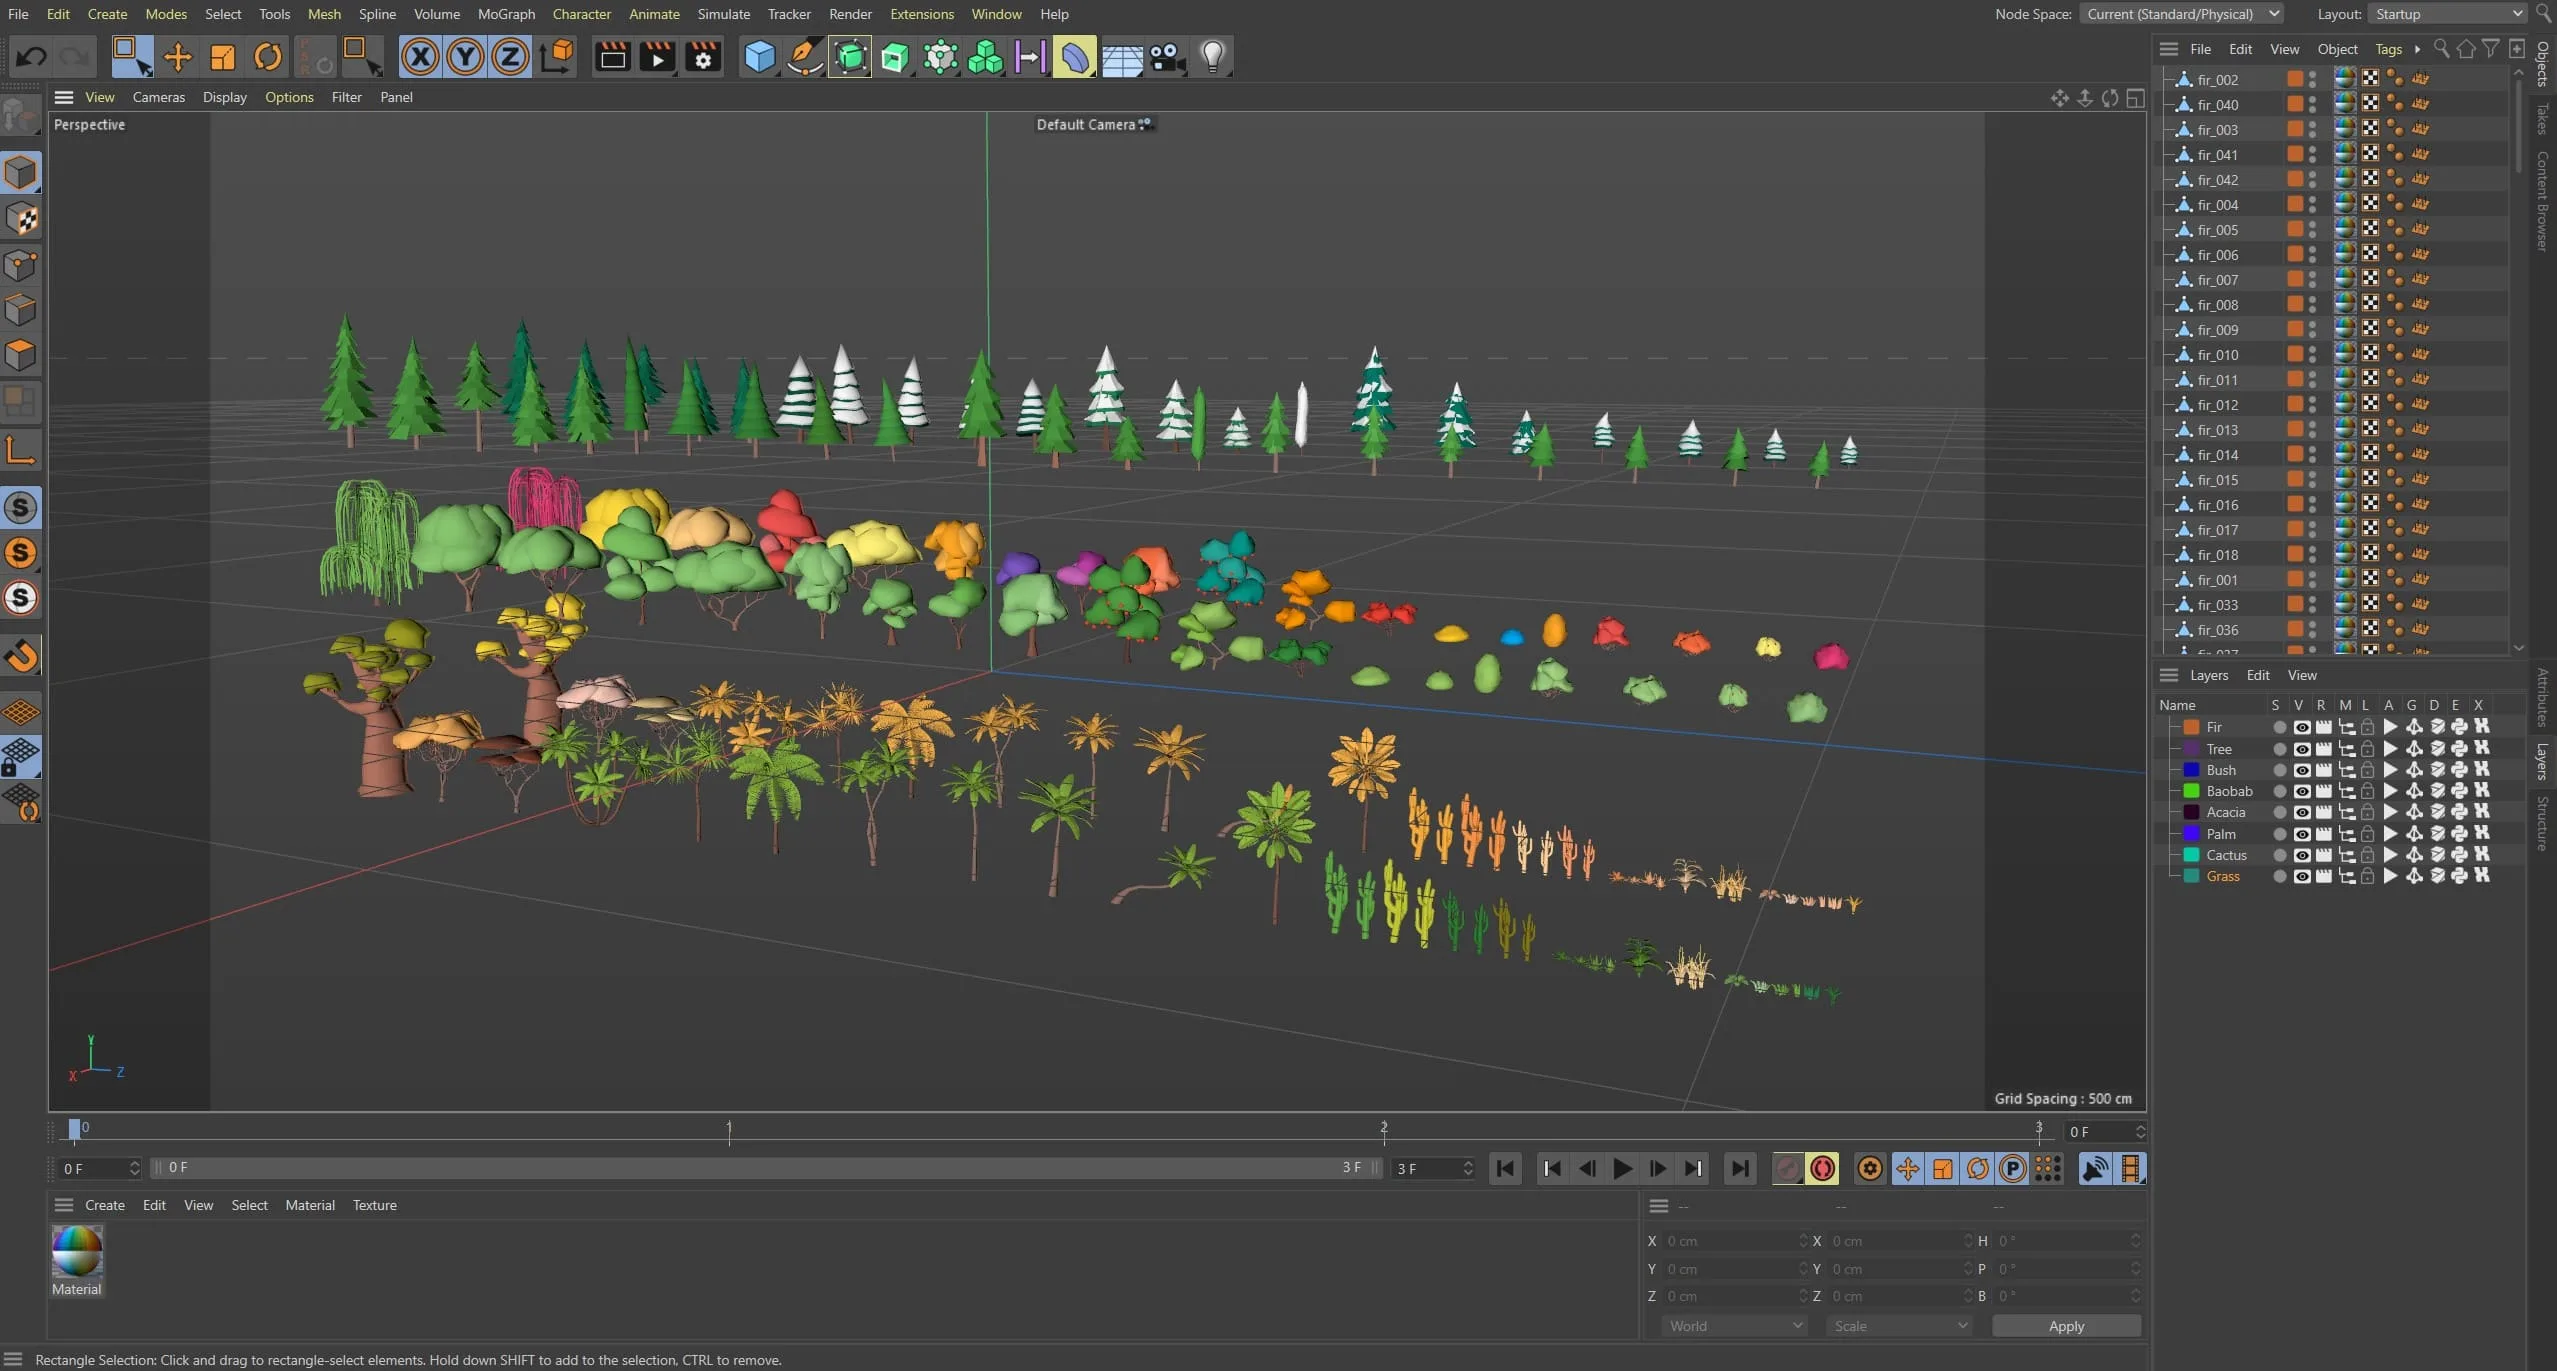Click the MoGraph Cloner icon
Screen dimensions: 2557x1371
[x=985, y=56]
